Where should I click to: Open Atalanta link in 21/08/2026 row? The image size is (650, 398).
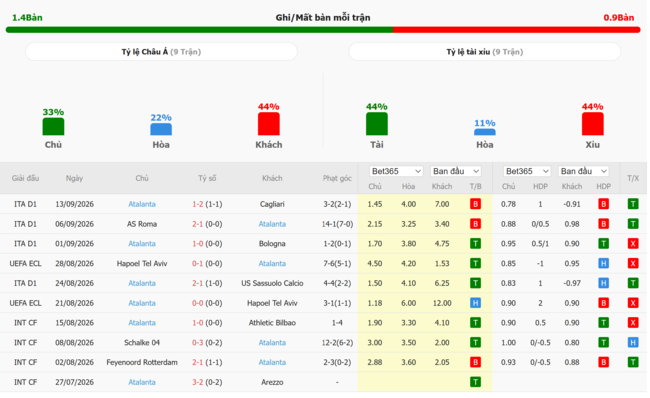click(142, 303)
